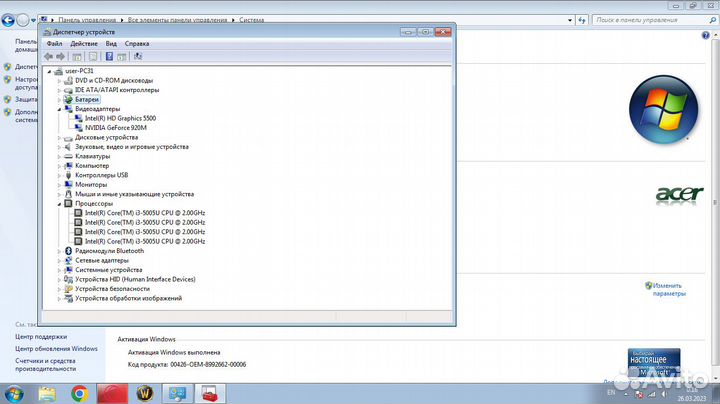Viewport: 720px width, 404px height.
Task: Click the genuine Microsoft software badge
Action: [654, 363]
